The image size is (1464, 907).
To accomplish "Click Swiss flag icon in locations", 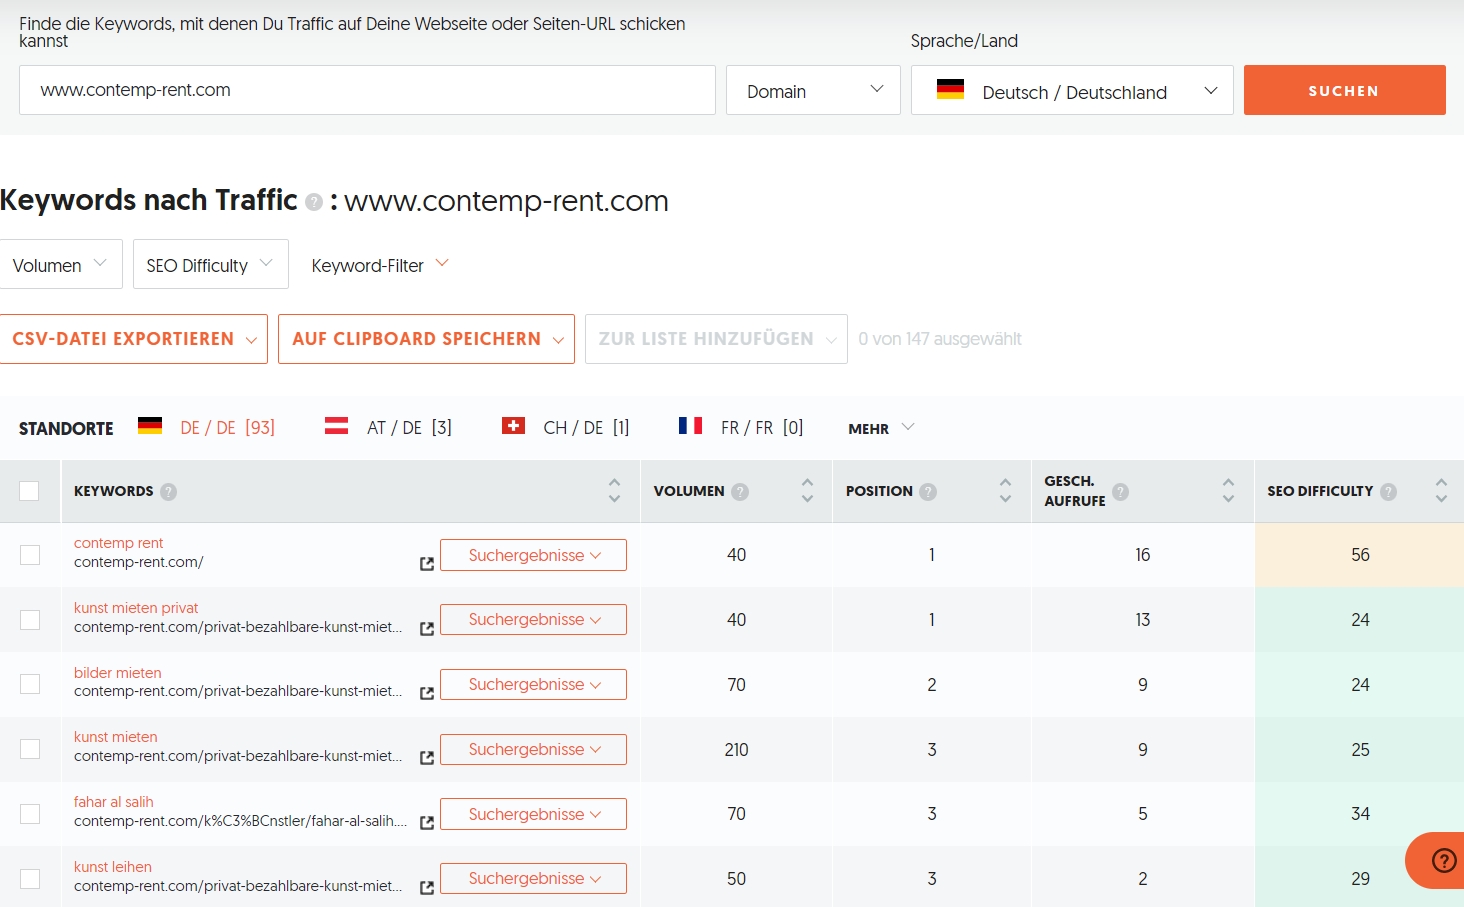I will [x=513, y=426].
